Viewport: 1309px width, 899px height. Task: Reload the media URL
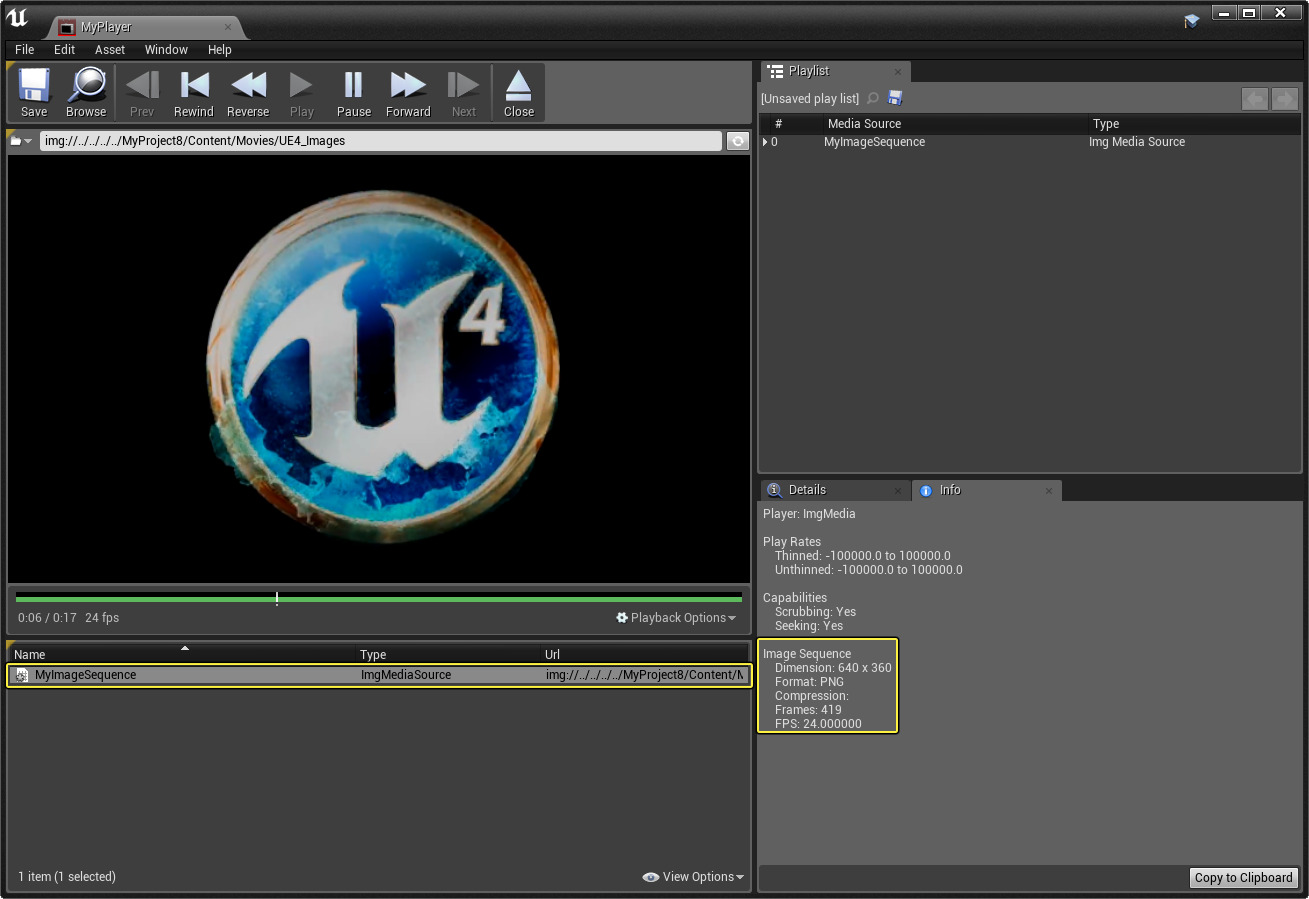point(738,141)
